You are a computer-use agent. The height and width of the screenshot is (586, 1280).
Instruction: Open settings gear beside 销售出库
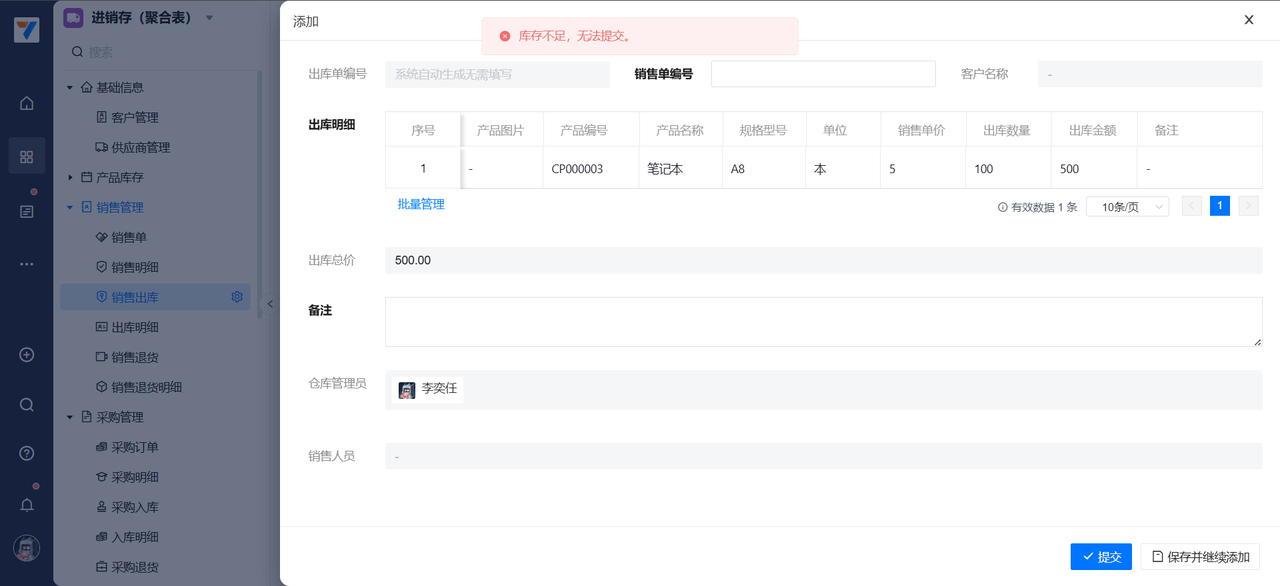237,297
